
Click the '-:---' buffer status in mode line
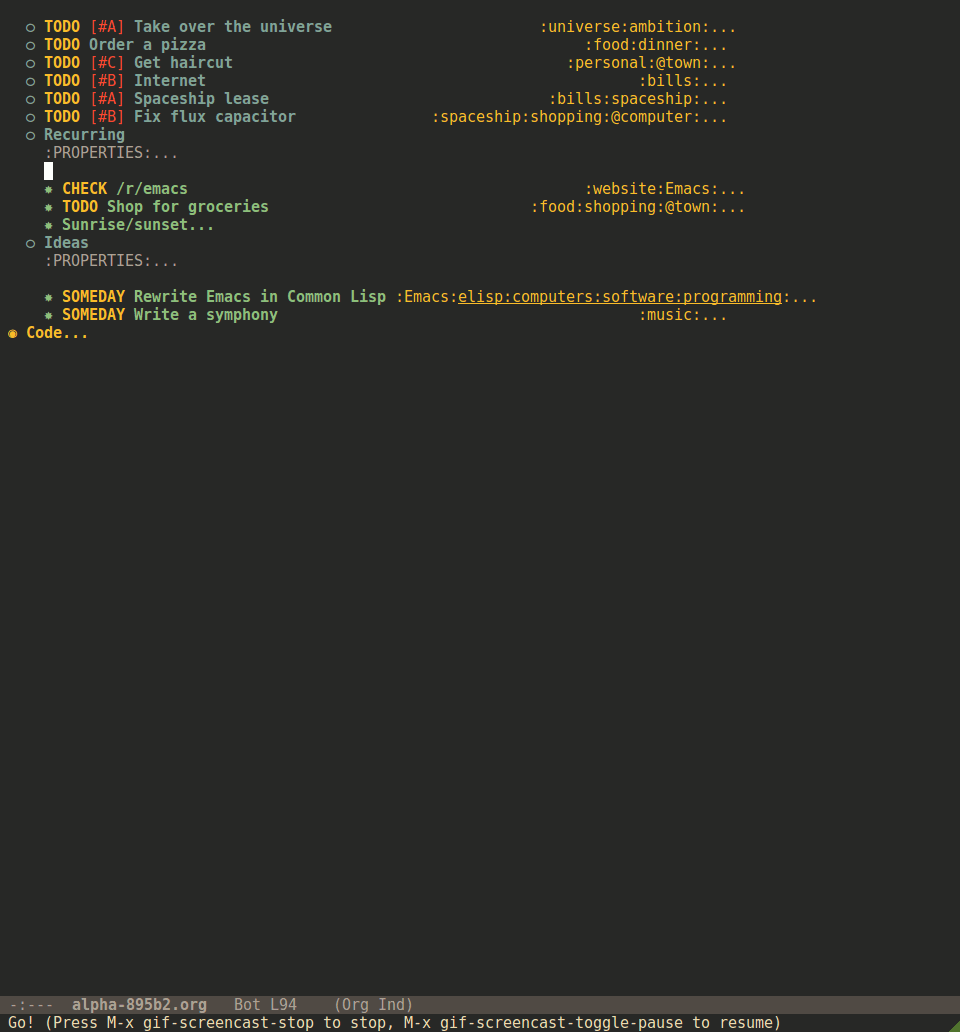[x=32, y=1005]
